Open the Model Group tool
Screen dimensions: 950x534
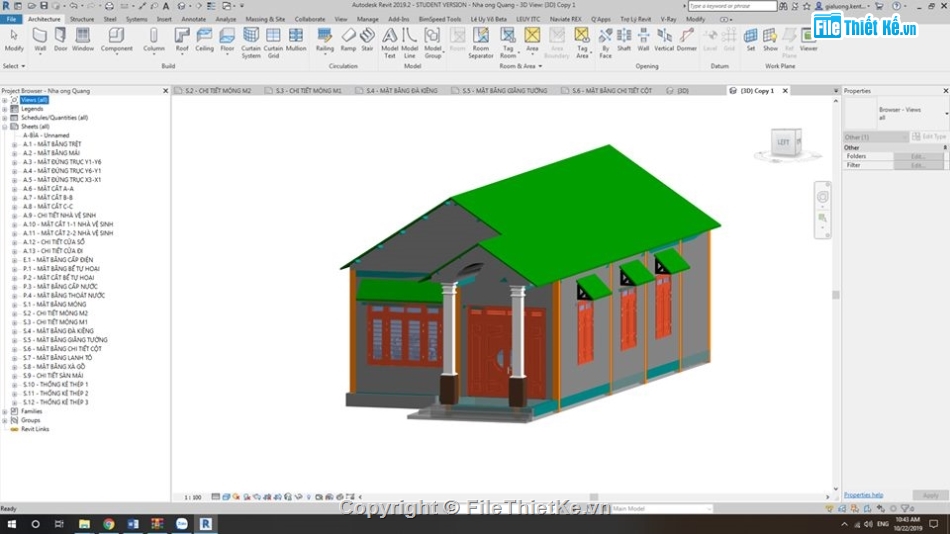point(433,42)
